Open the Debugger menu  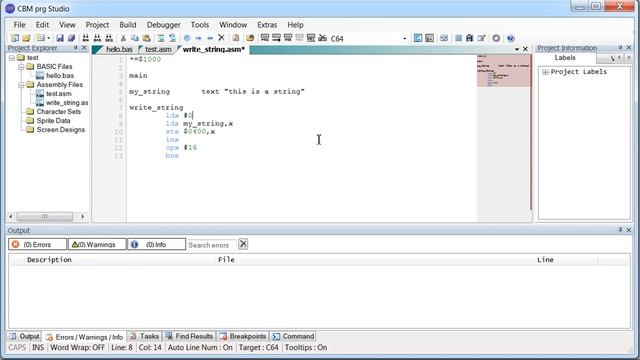point(164,25)
